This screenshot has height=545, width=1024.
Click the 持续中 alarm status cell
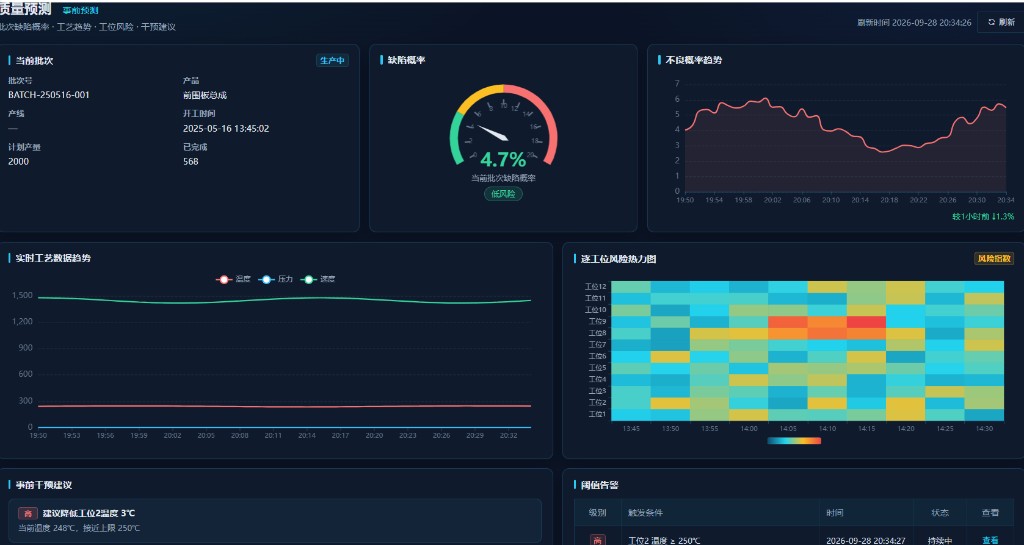tap(939, 540)
